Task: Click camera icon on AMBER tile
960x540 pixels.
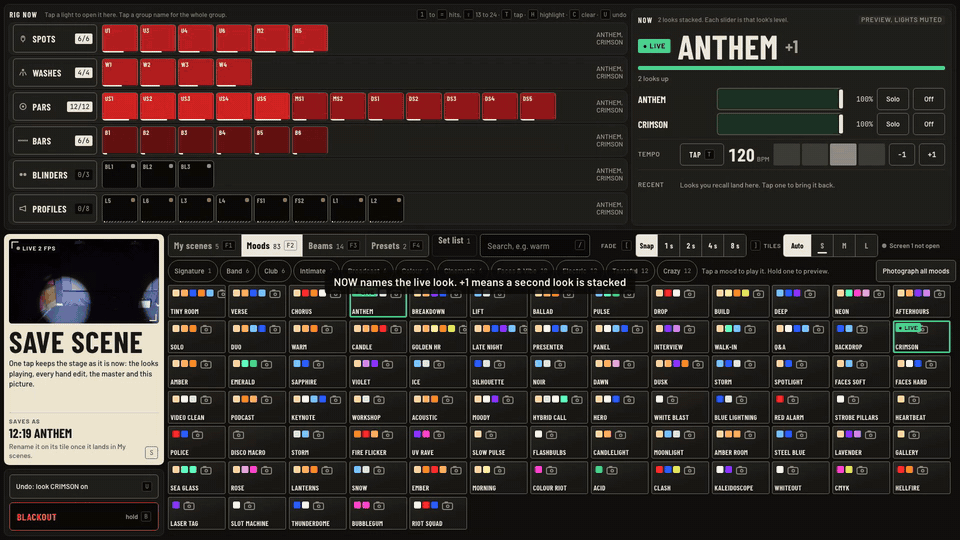Action: (206, 364)
